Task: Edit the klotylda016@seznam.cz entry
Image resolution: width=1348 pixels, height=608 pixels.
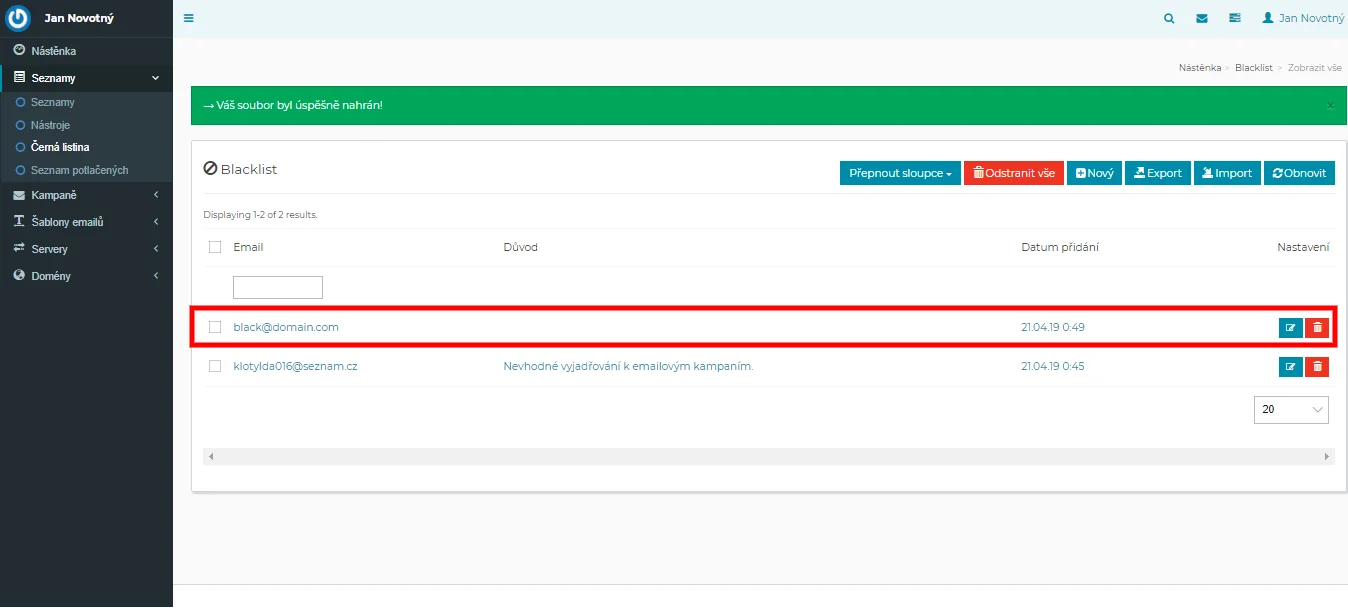Action: click(1290, 367)
